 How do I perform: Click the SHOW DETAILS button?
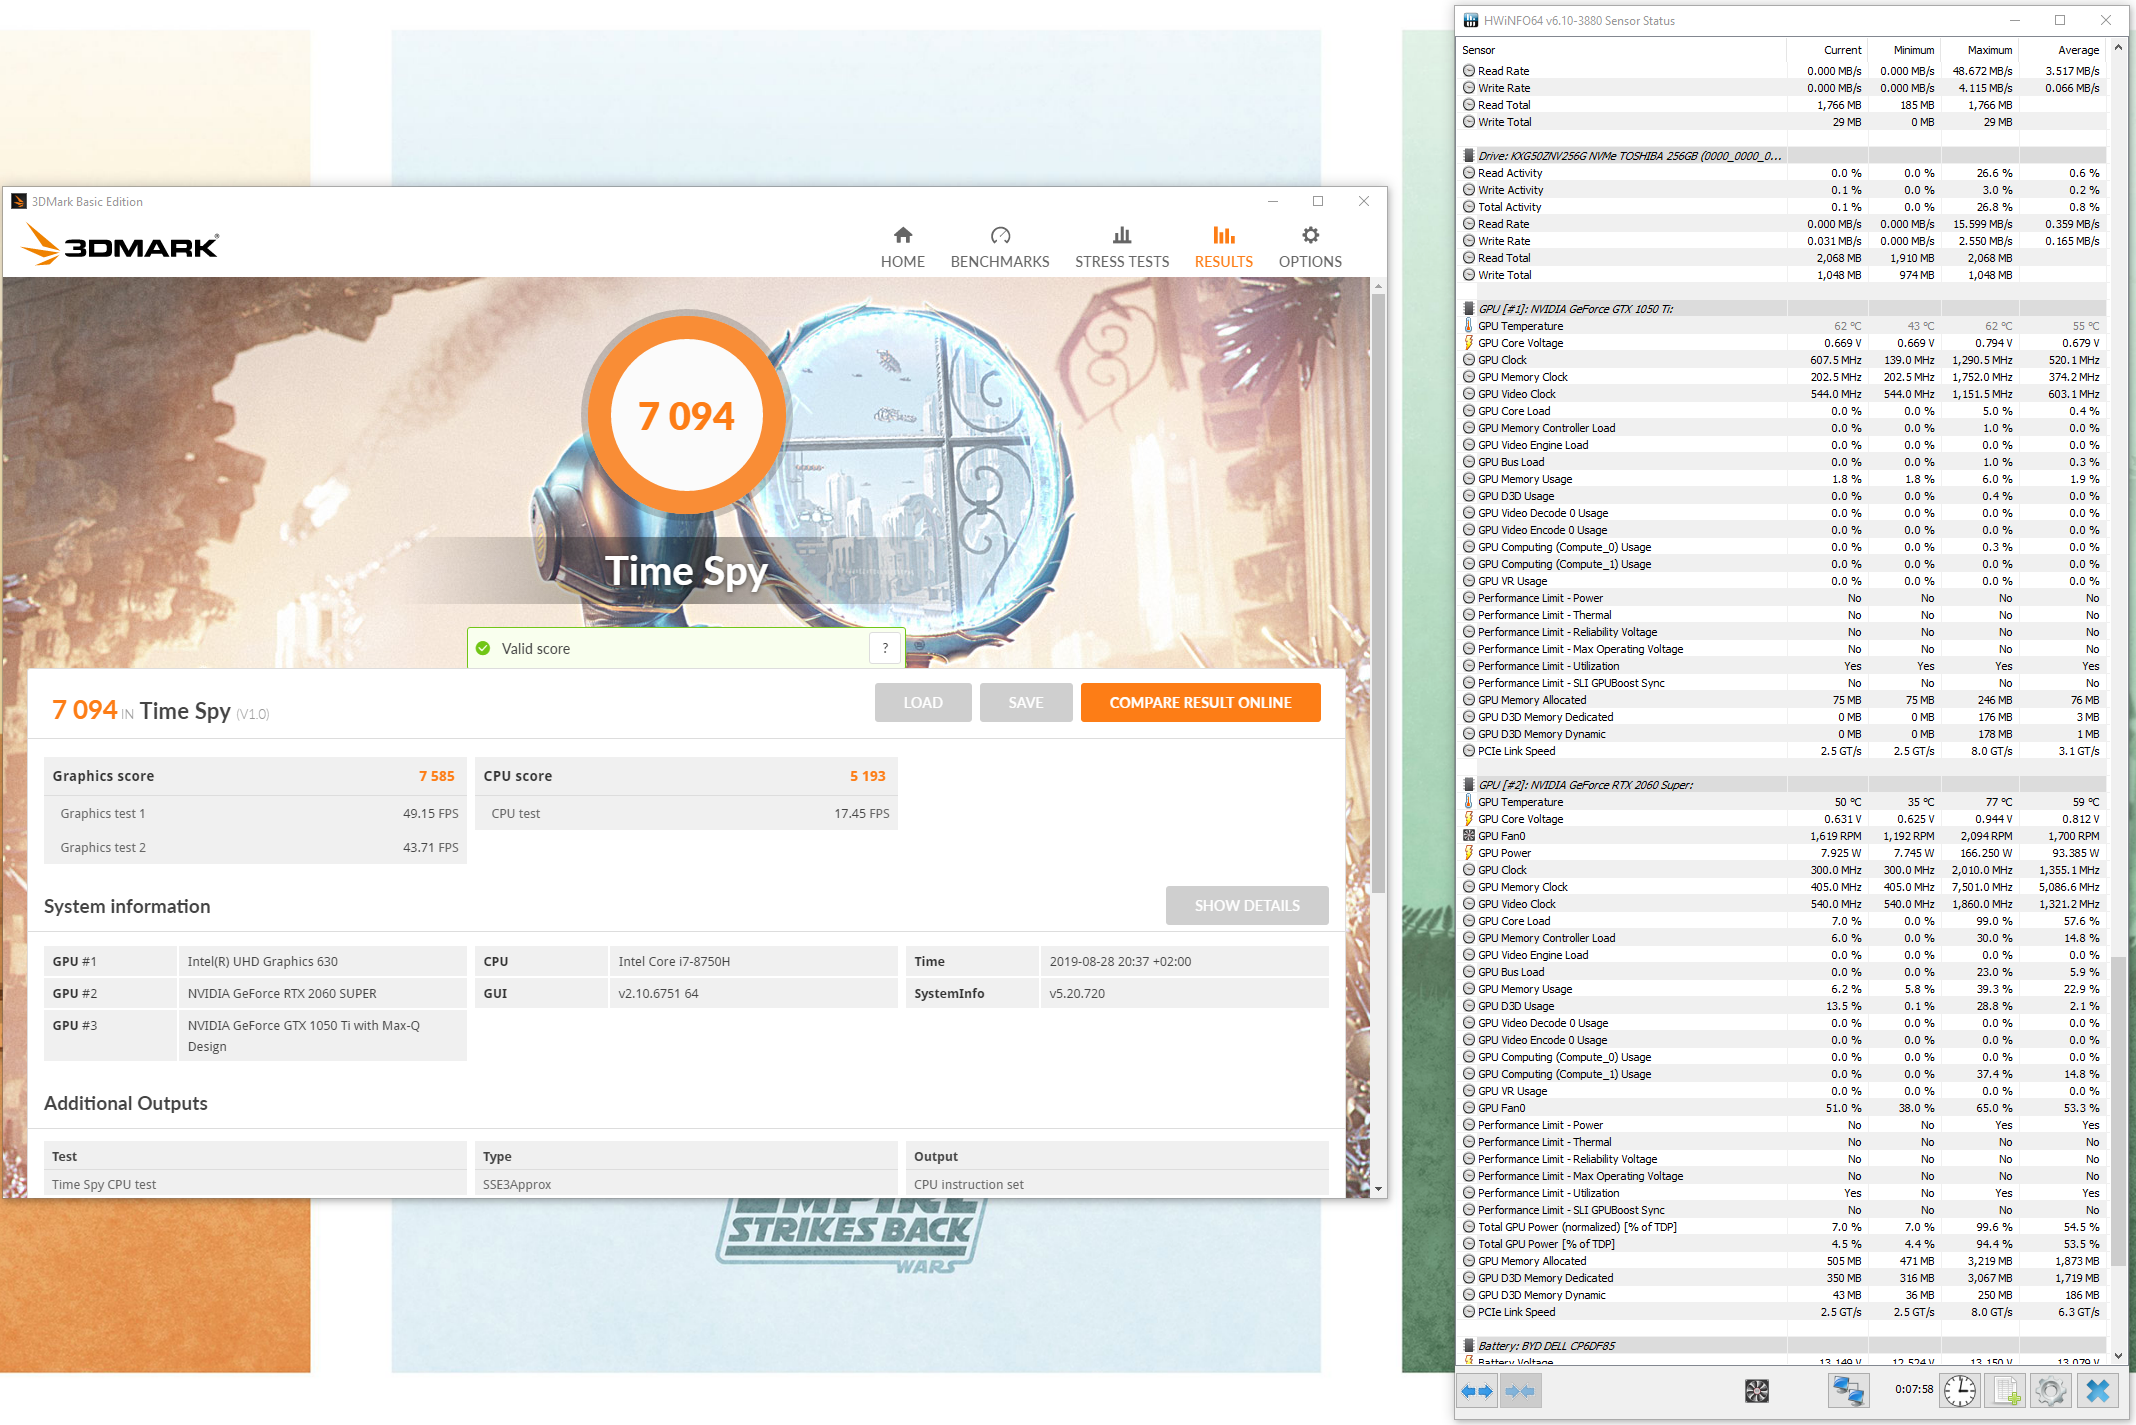(x=1246, y=905)
